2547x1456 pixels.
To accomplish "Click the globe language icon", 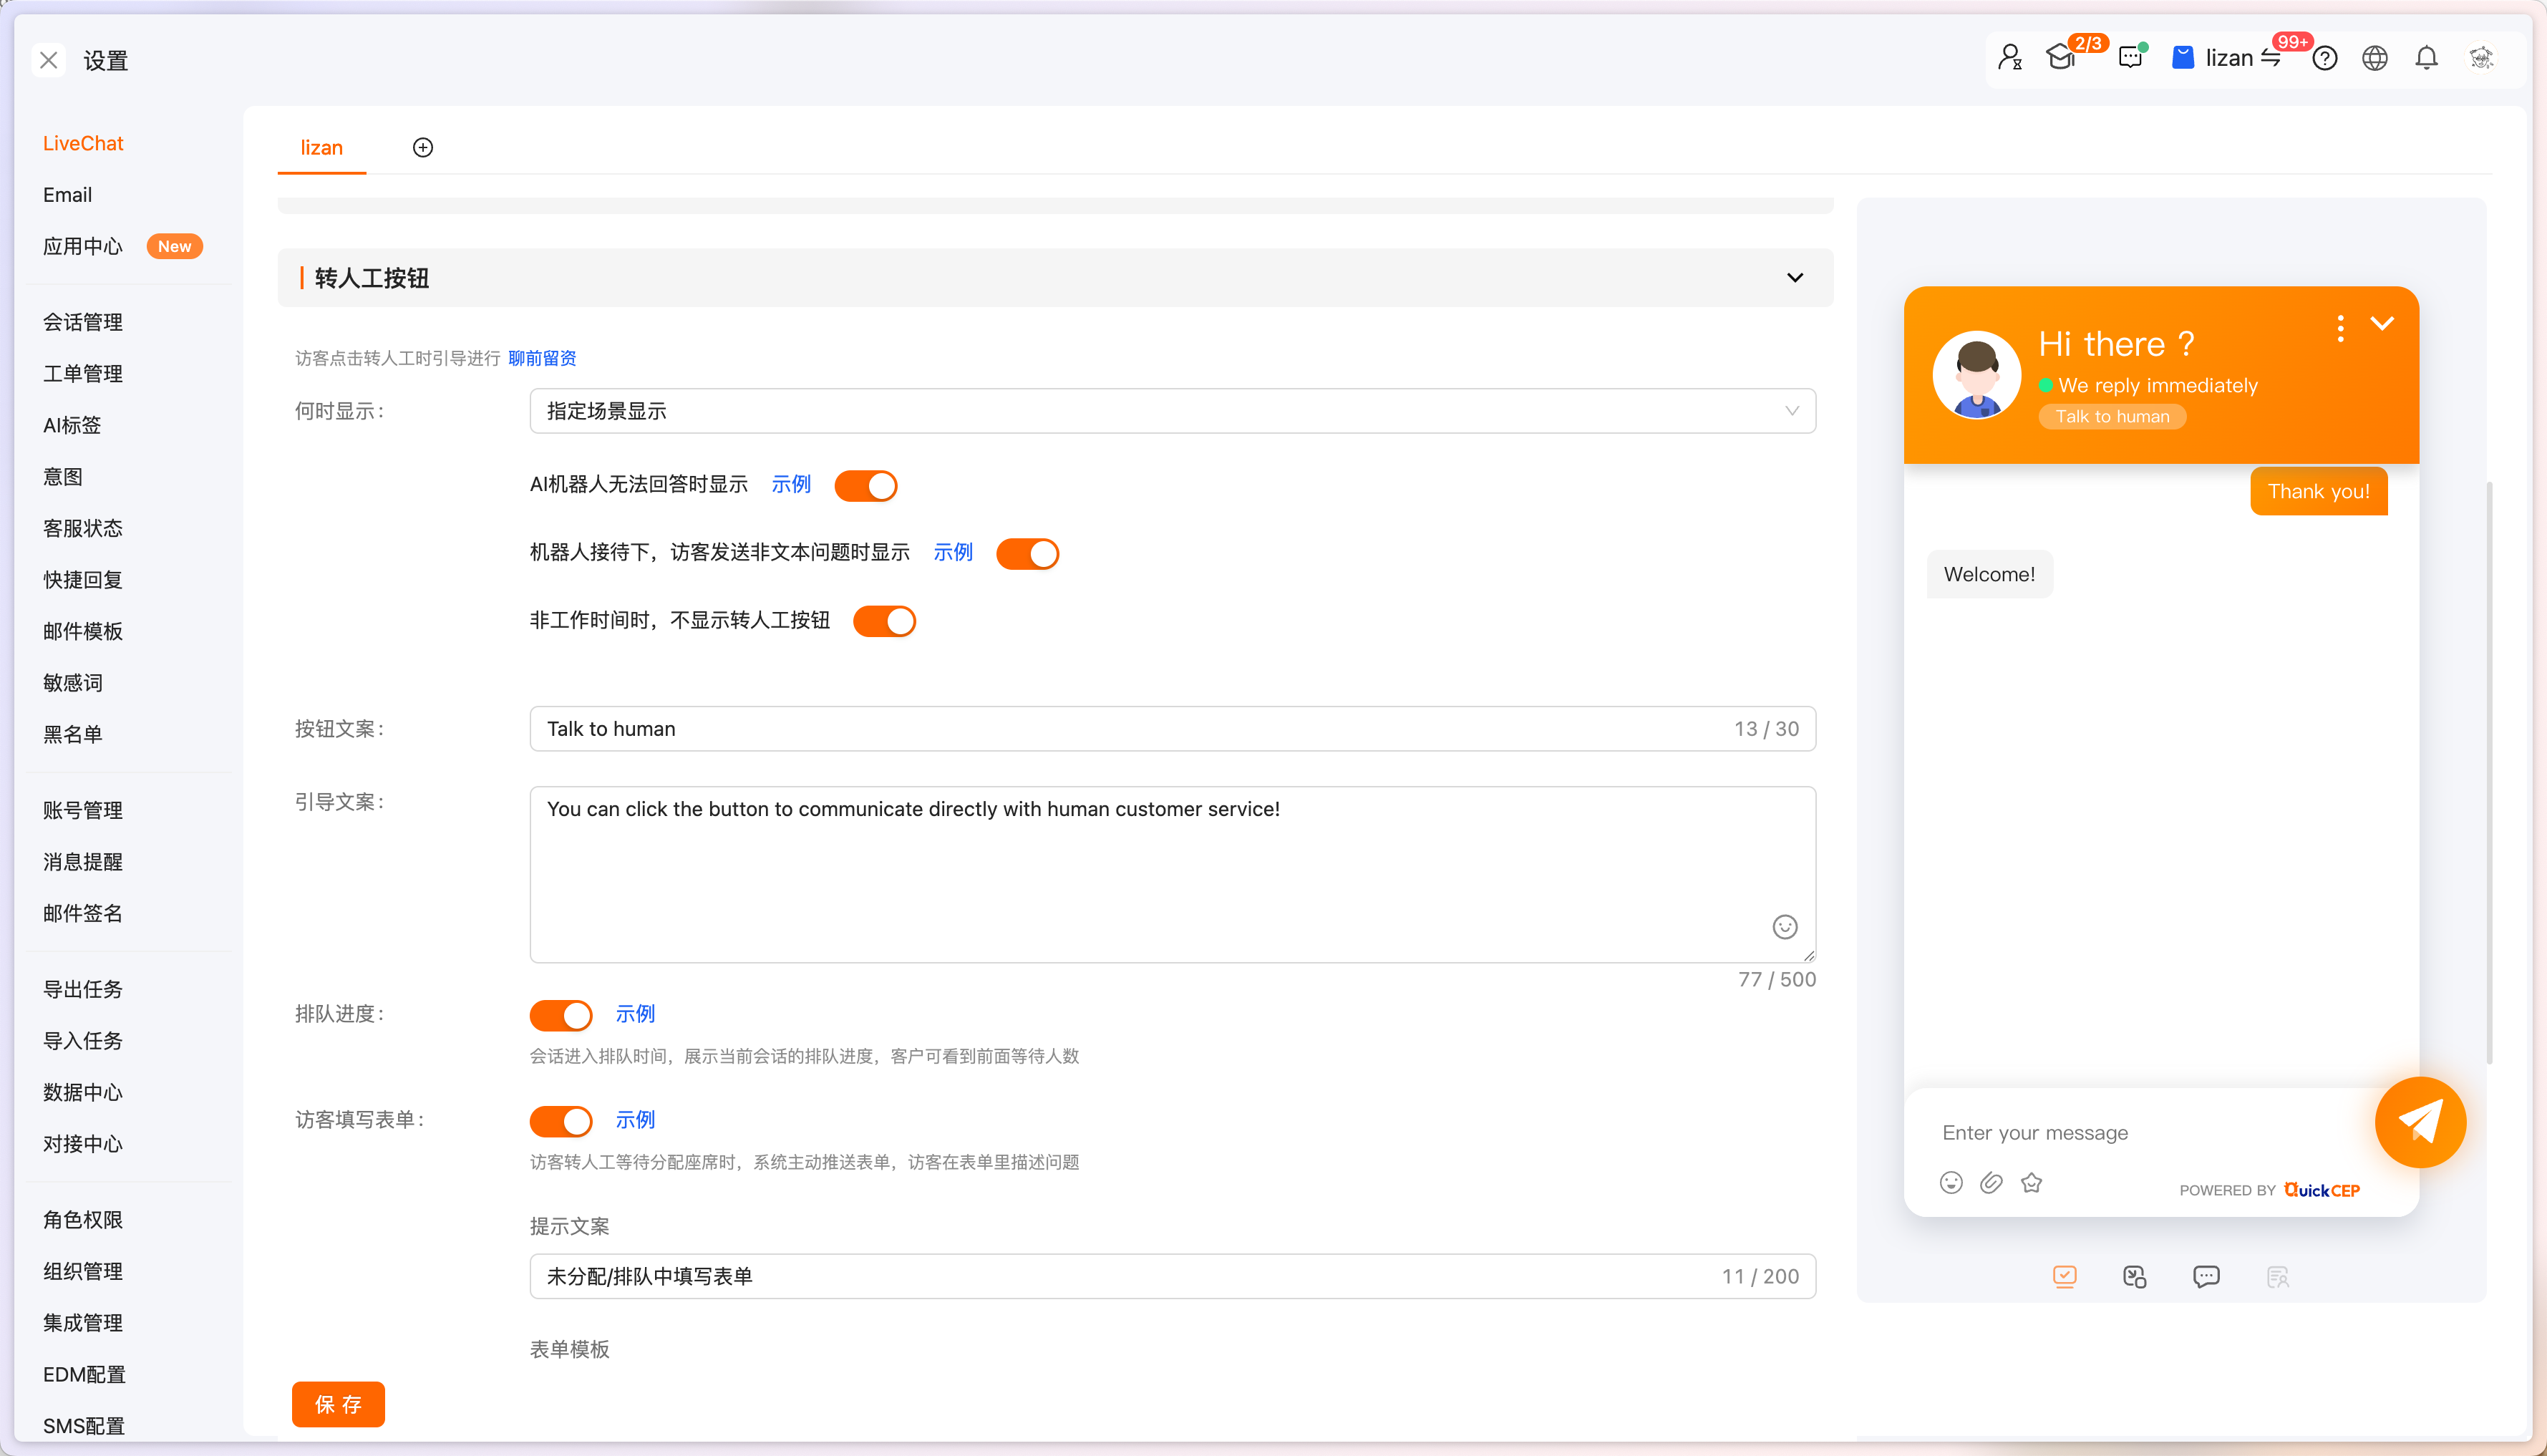I will coord(2375,59).
